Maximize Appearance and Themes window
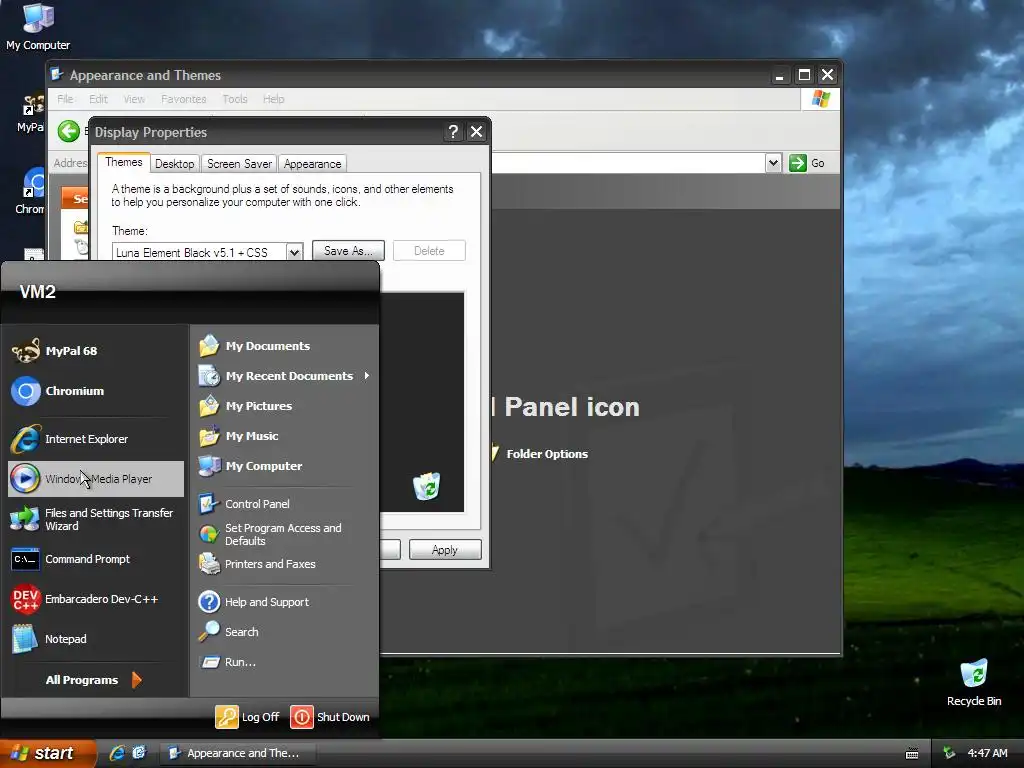Viewport: 1024px width, 768px height. 804,75
